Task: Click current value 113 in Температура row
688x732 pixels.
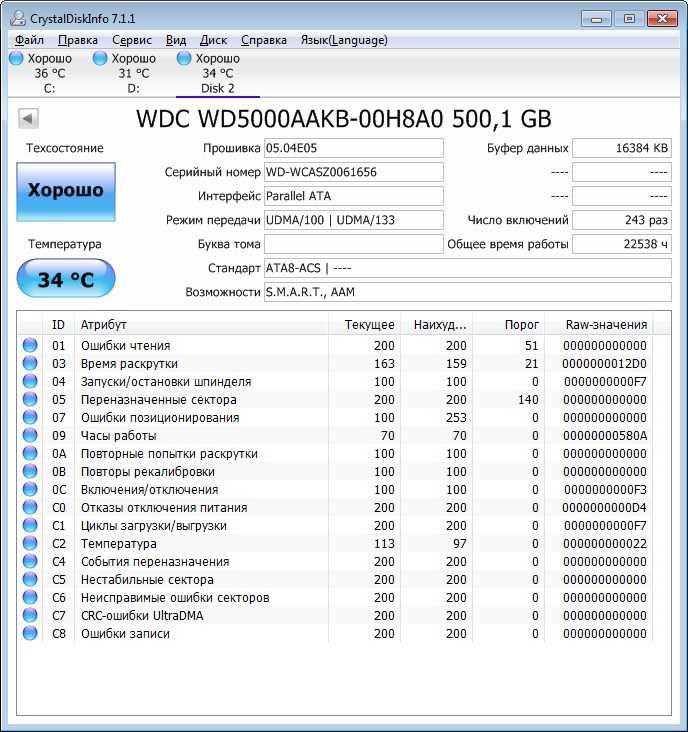Action: (384, 543)
